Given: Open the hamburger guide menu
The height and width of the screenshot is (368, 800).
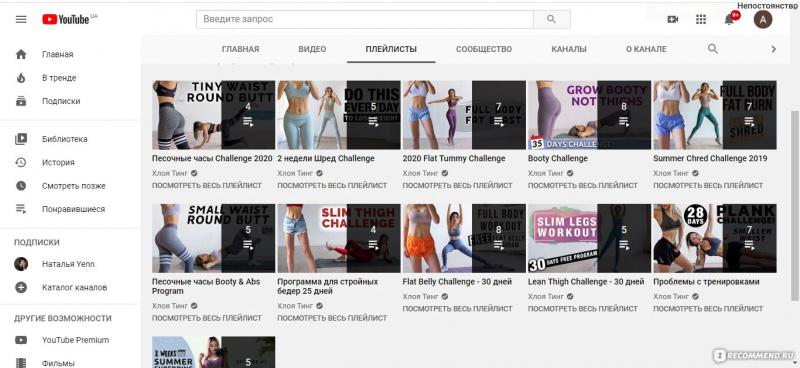Looking at the screenshot, I should (21, 19).
